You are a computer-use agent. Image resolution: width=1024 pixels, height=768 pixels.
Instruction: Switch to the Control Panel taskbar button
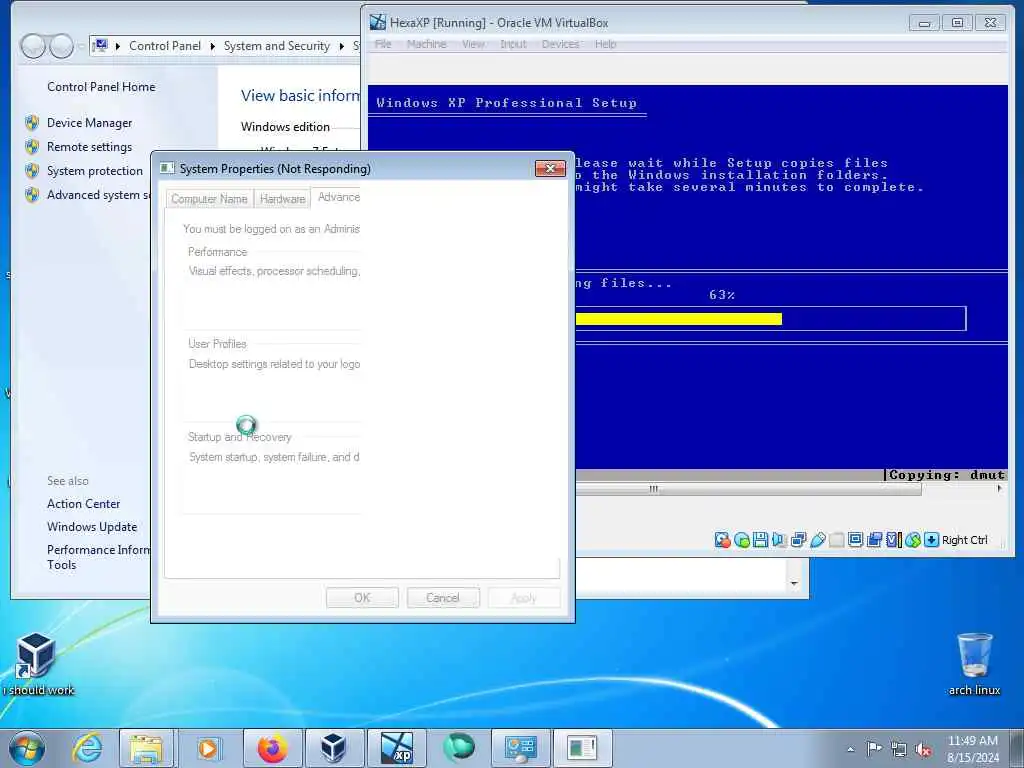coord(521,748)
